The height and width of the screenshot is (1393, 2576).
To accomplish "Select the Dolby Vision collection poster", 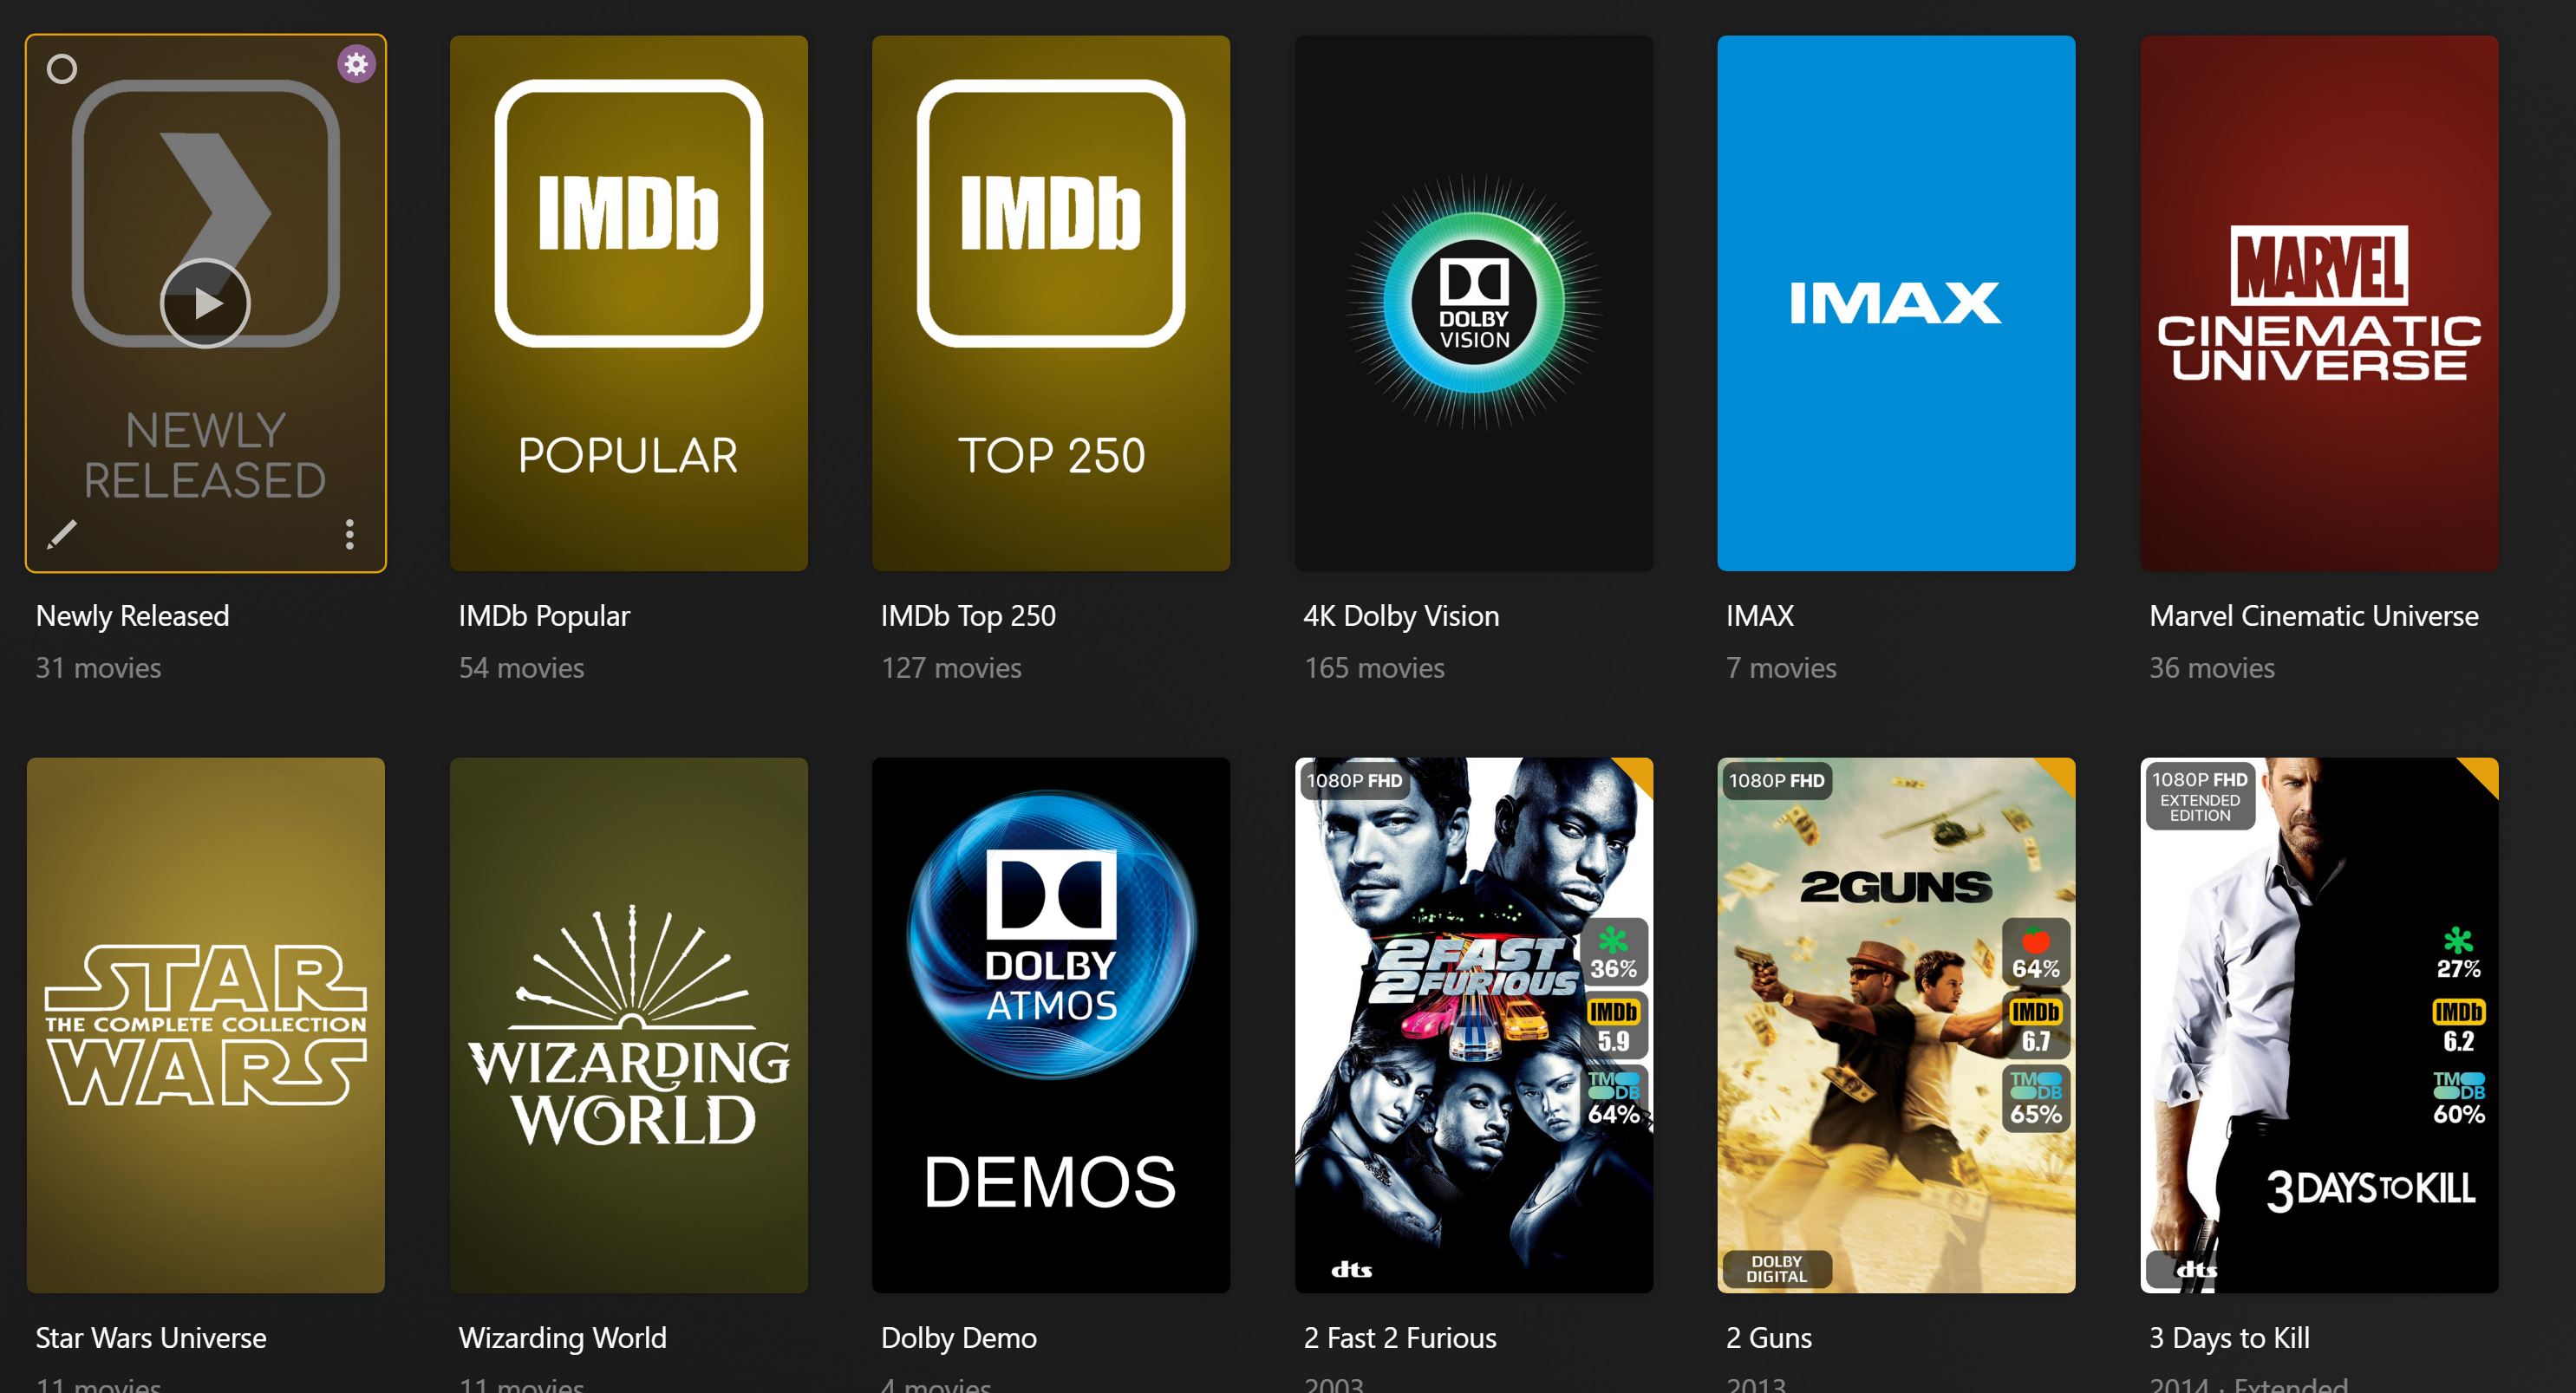I will pos(1474,303).
